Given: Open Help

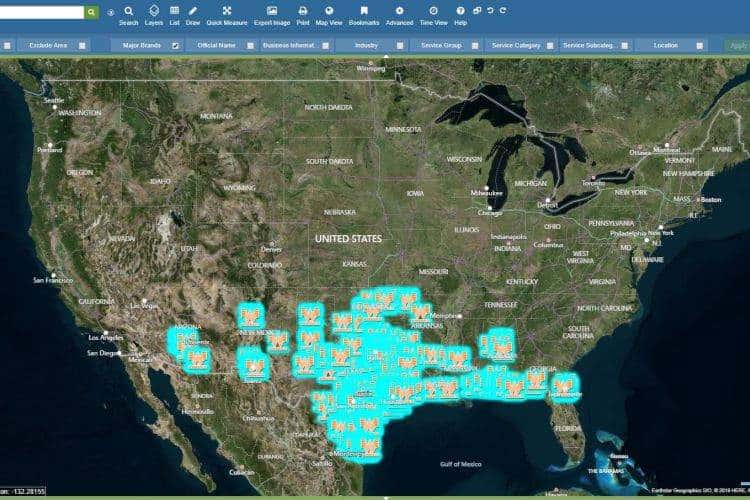Looking at the screenshot, I should [460, 16].
